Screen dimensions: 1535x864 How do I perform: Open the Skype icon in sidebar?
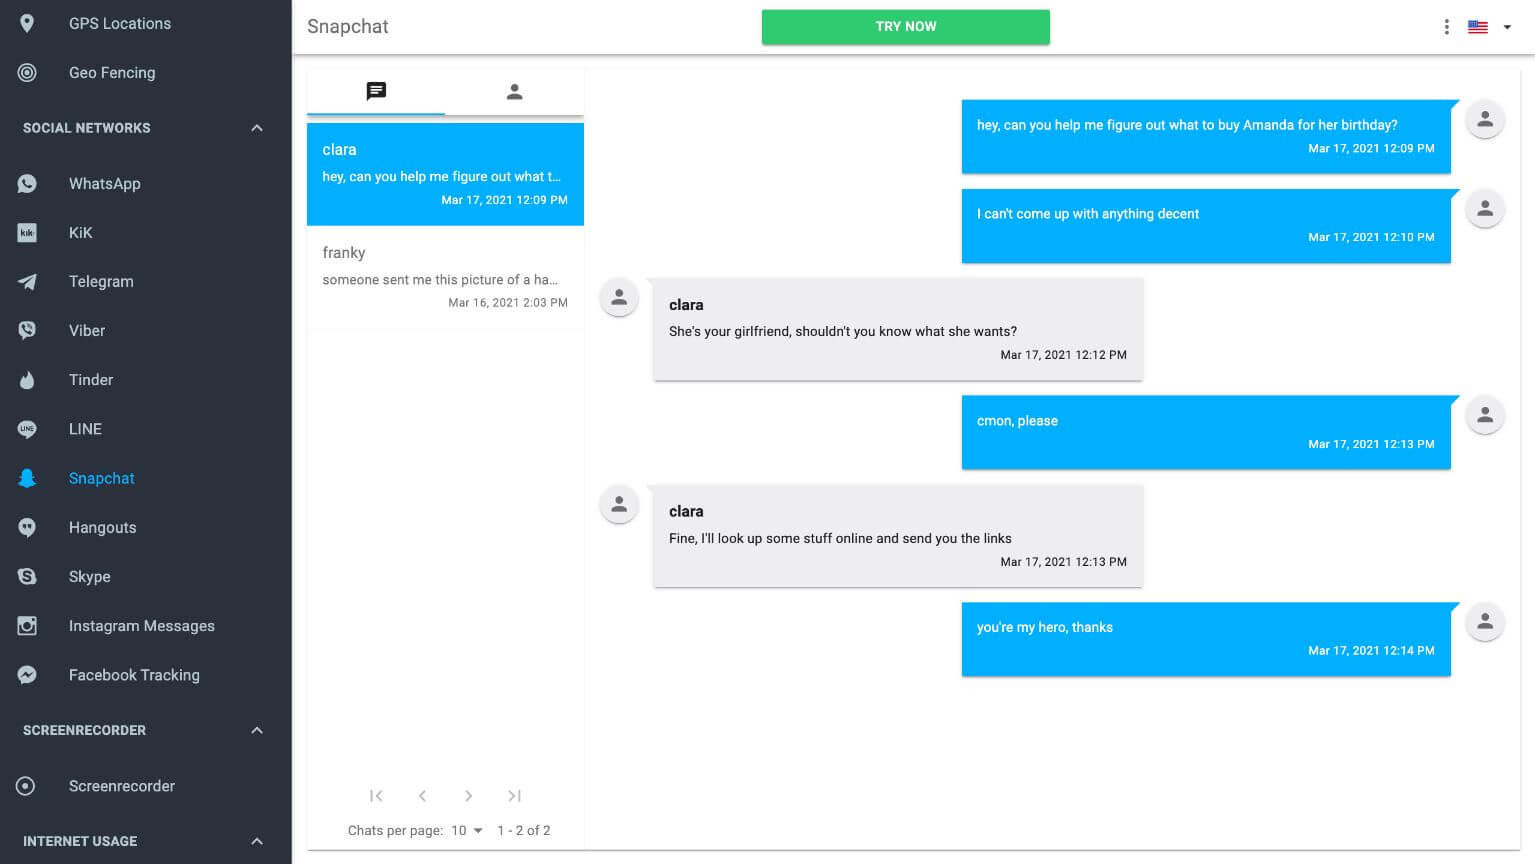pyautogui.click(x=27, y=577)
